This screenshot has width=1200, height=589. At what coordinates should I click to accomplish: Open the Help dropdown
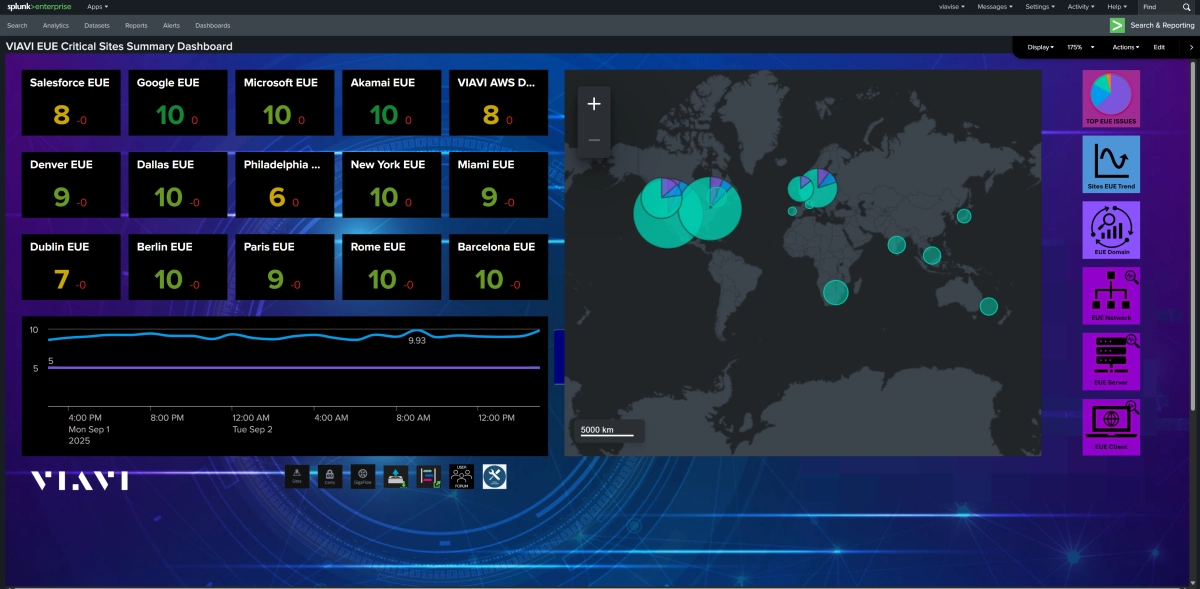pos(1118,7)
